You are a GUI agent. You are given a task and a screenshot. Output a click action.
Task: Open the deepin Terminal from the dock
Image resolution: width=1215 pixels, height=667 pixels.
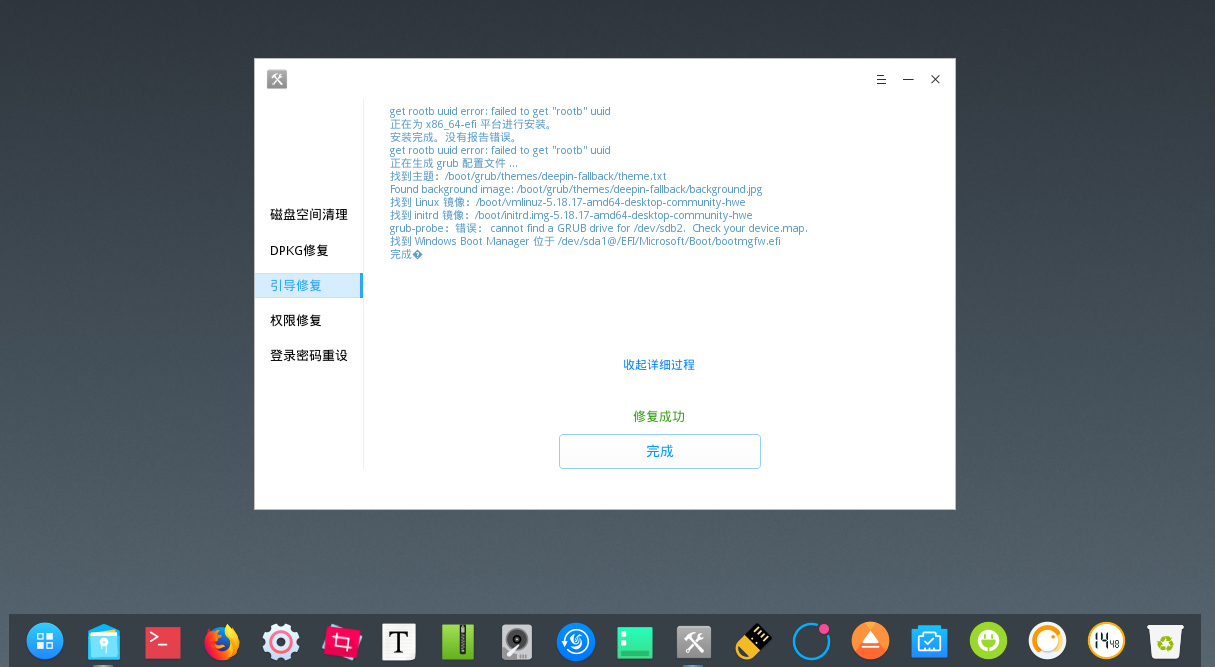[x=162, y=641]
